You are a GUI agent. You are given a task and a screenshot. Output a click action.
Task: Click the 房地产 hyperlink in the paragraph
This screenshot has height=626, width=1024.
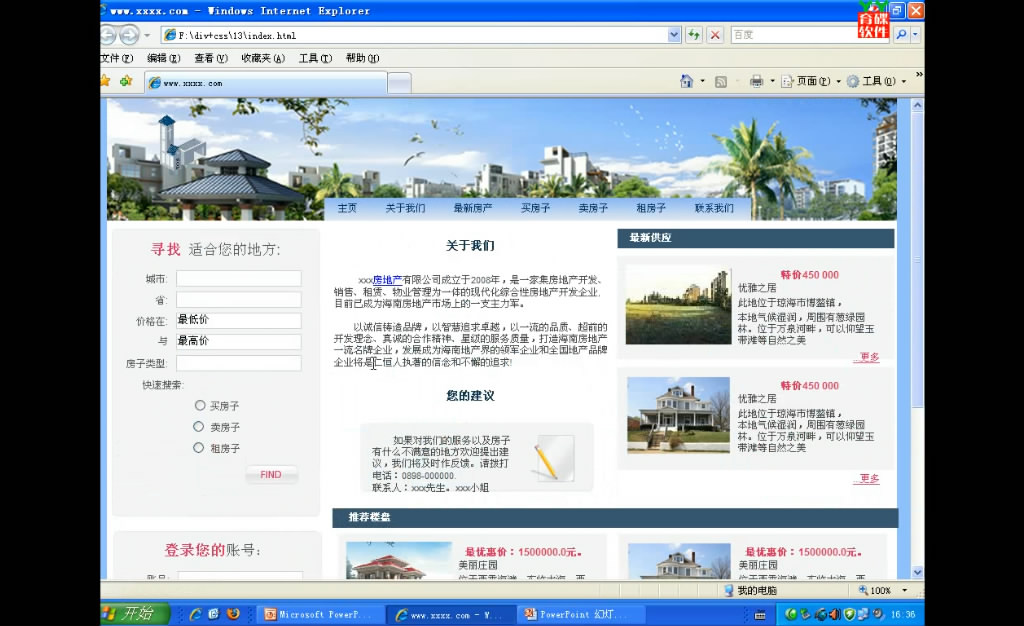387,280
